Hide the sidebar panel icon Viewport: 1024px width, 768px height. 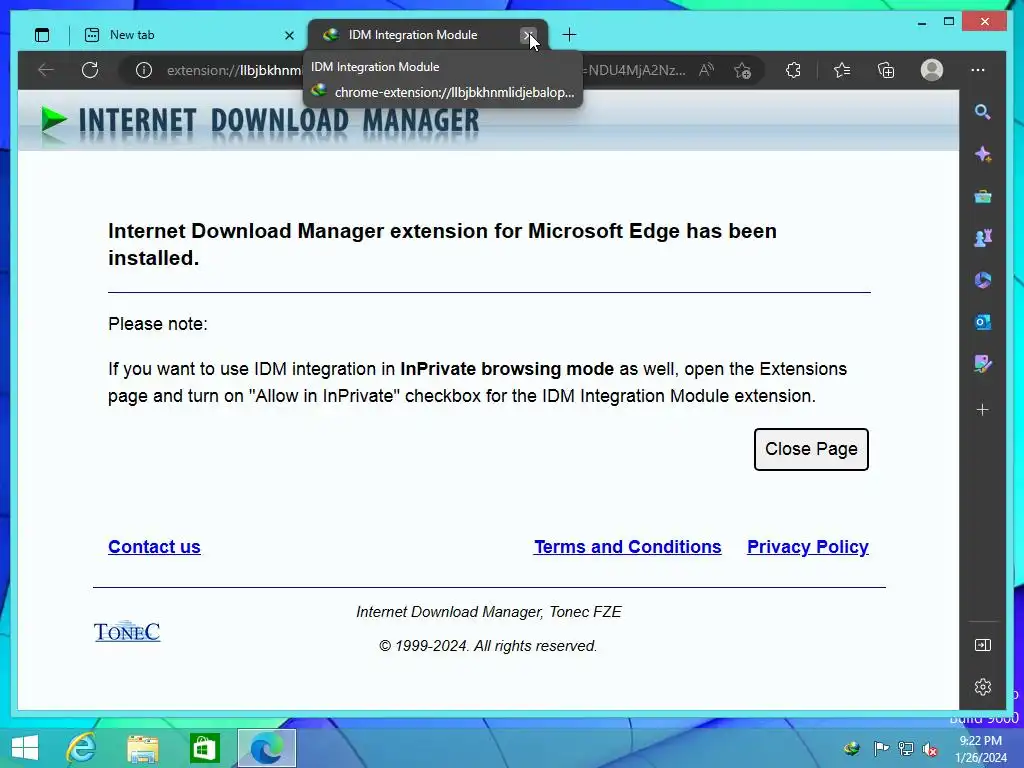click(x=983, y=645)
